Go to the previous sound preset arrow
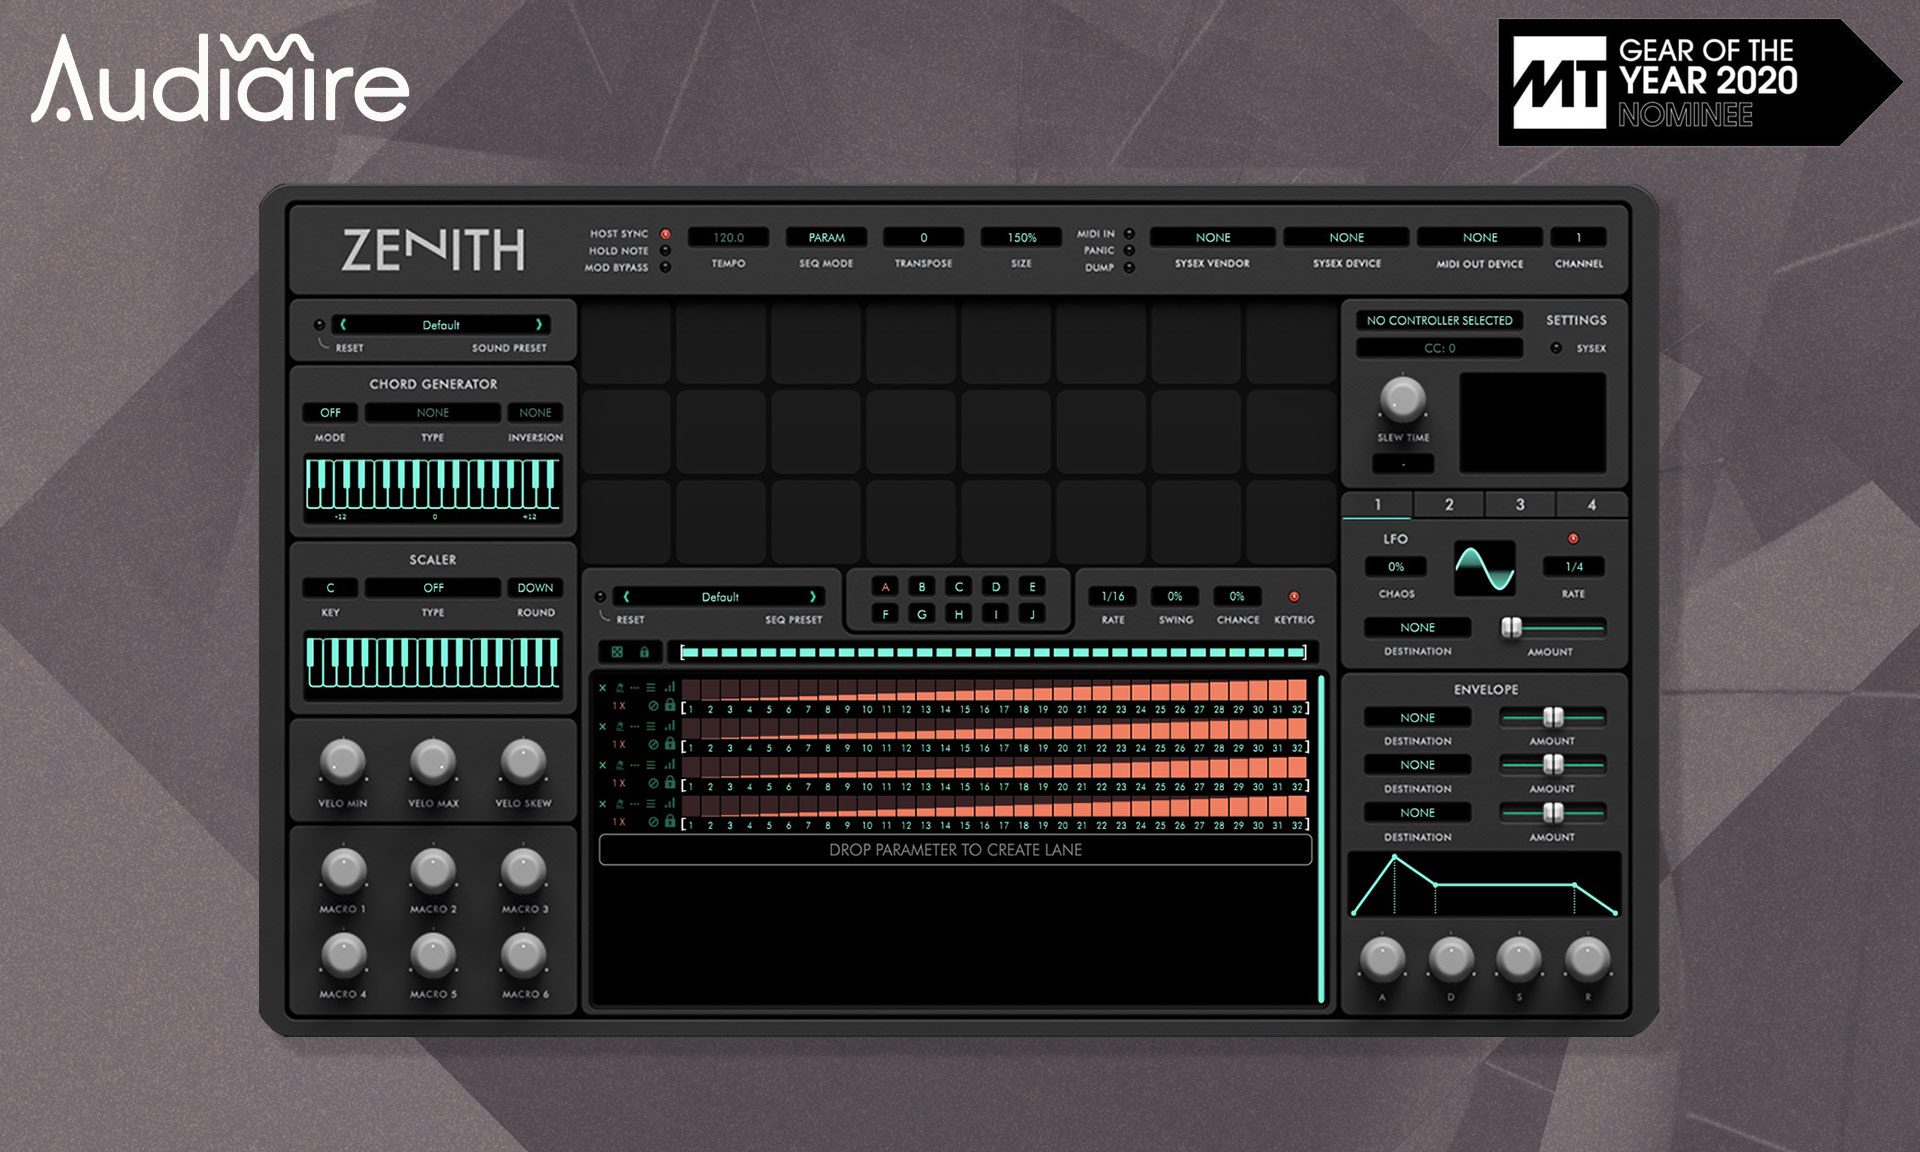Viewport: 1920px width, 1152px height. [343, 325]
